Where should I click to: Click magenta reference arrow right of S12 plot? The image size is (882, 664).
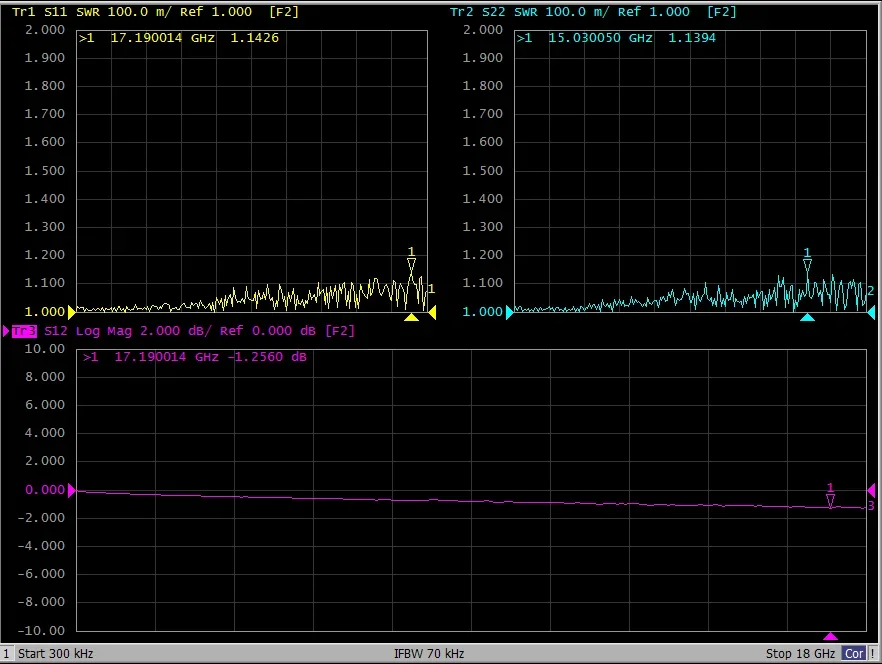click(x=871, y=490)
